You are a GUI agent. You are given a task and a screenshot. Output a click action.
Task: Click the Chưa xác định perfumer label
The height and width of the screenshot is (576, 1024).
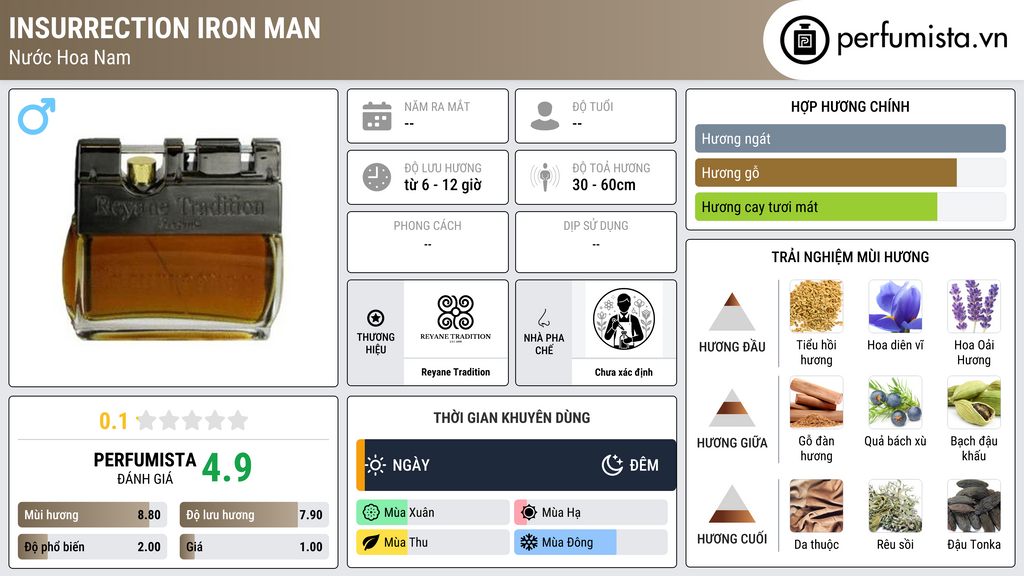[624, 372]
